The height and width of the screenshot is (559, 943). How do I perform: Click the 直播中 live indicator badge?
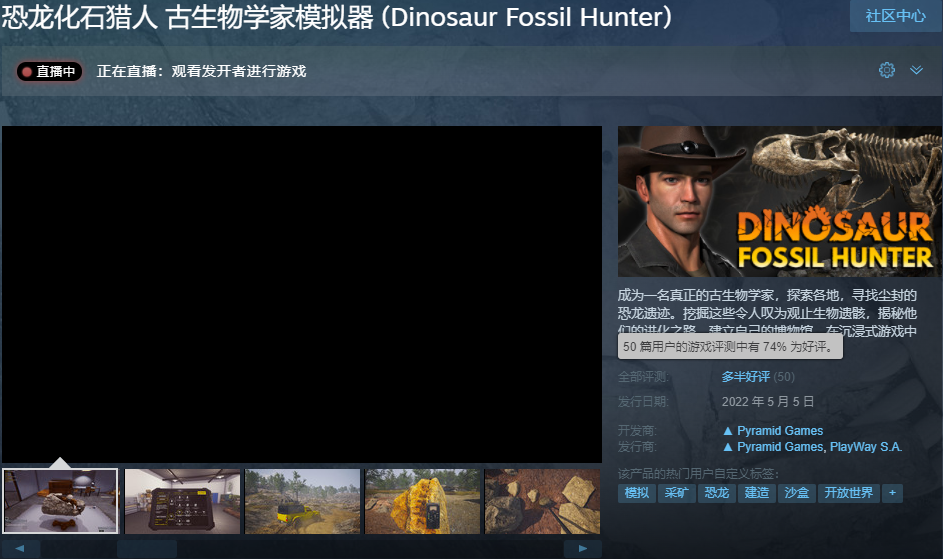point(49,72)
